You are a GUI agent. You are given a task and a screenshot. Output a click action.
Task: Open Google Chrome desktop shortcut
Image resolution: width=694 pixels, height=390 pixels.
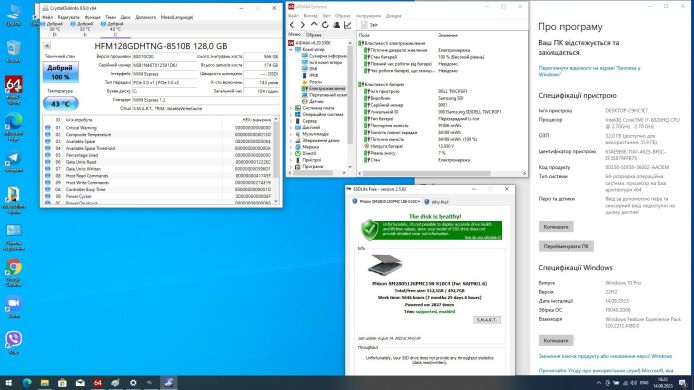tap(14, 272)
